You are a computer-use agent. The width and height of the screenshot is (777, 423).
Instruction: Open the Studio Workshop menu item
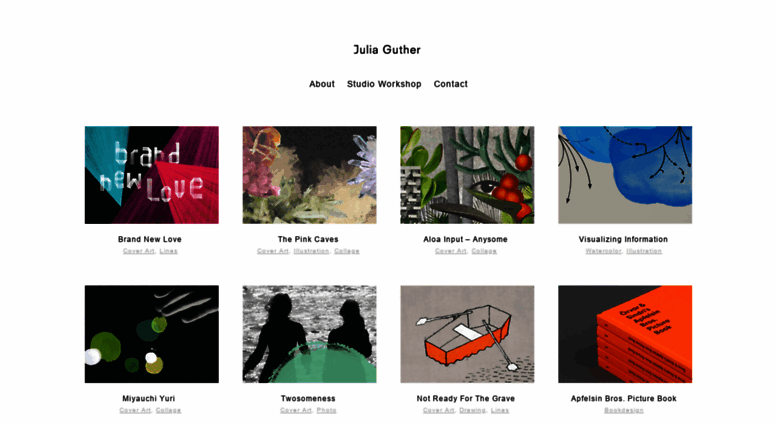coord(384,84)
